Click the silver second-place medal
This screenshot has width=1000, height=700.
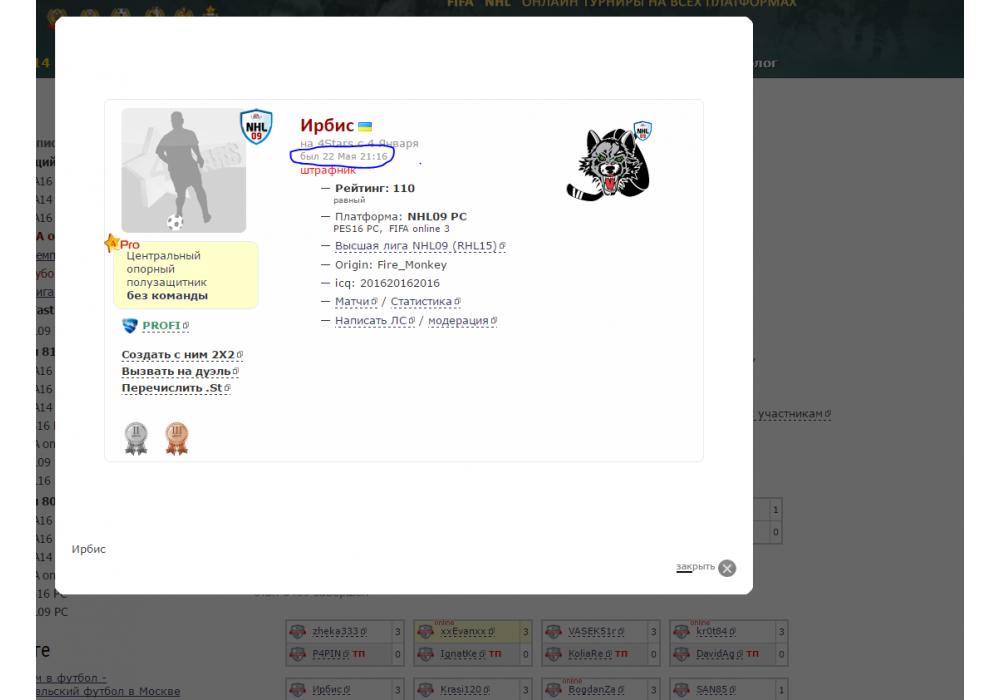click(136, 439)
